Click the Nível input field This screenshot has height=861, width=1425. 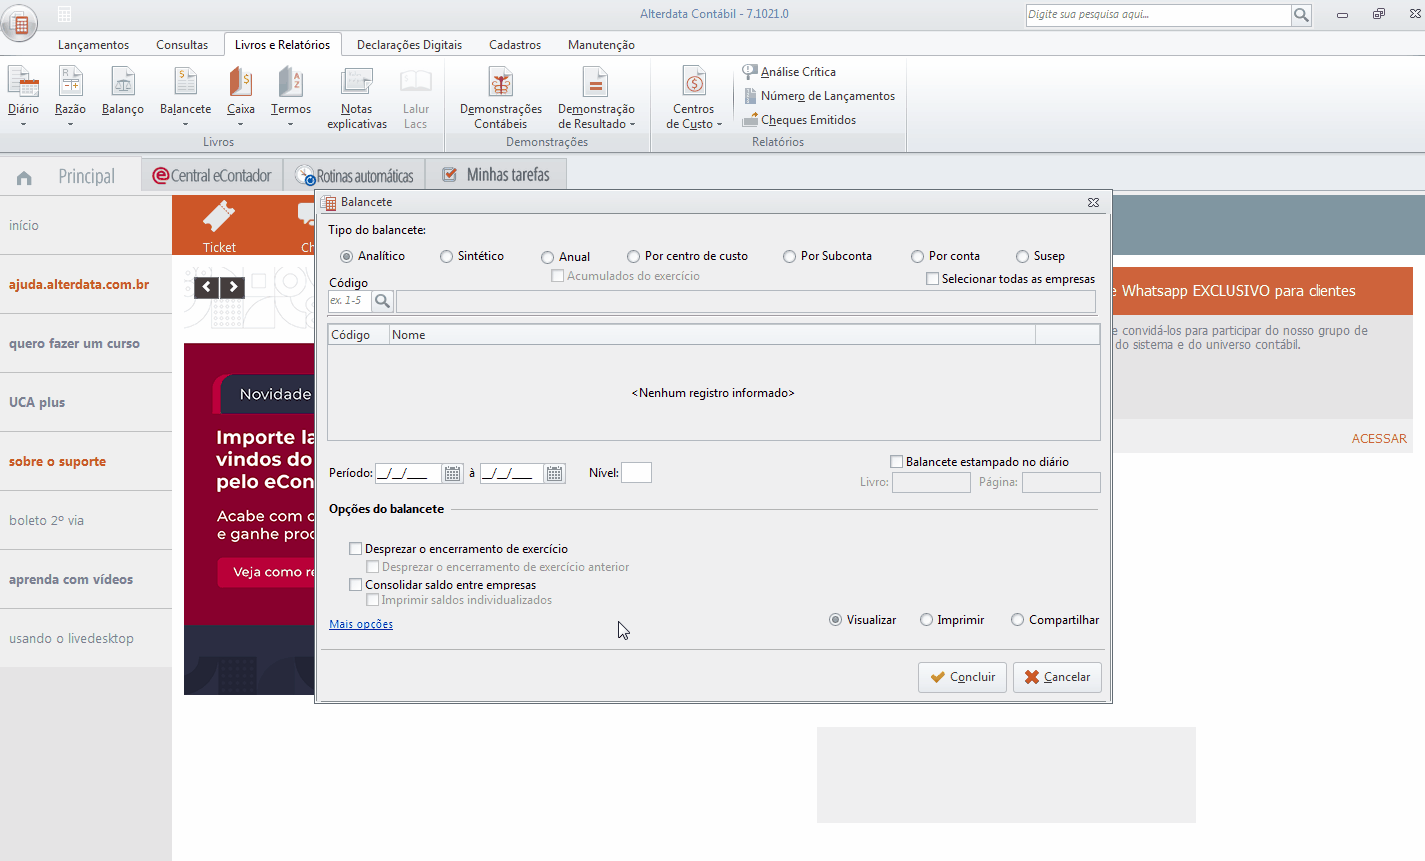coord(636,473)
